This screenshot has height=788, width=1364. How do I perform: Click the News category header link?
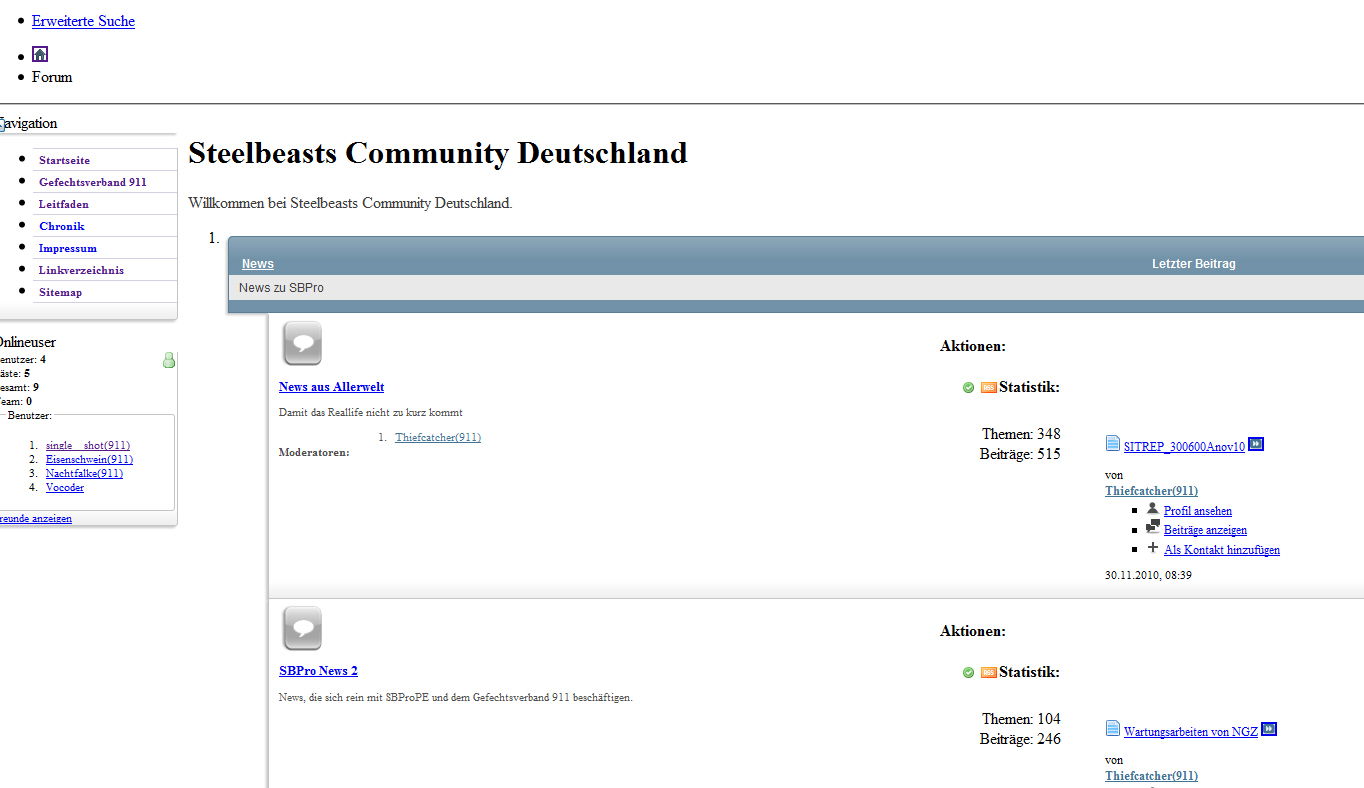coord(257,264)
